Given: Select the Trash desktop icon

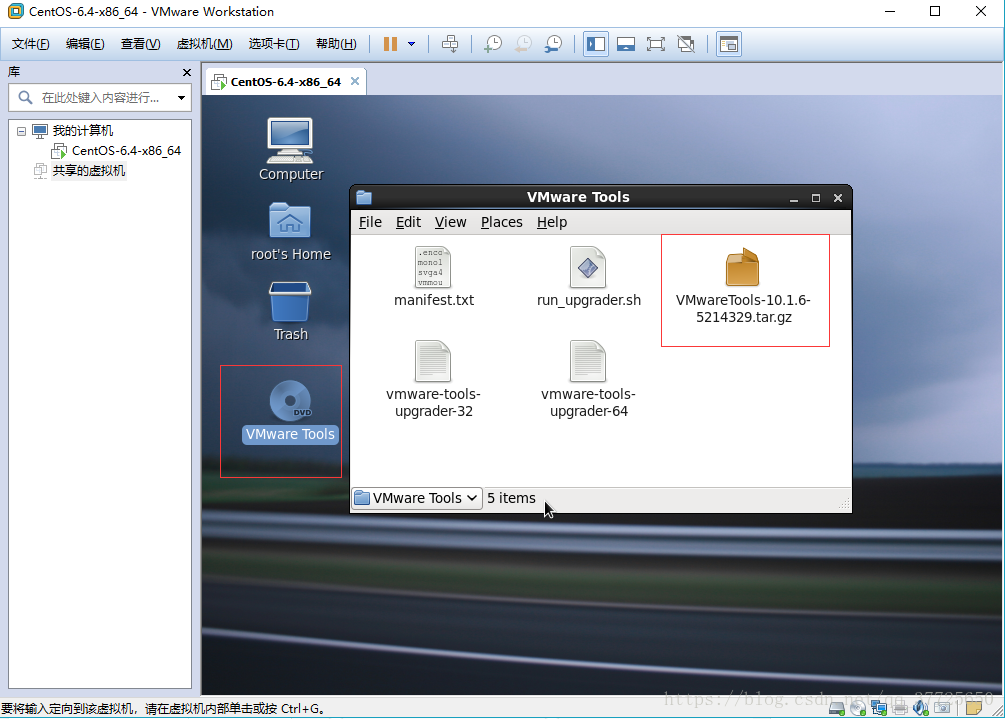Looking at the screenshot, I should pos(291,311).
